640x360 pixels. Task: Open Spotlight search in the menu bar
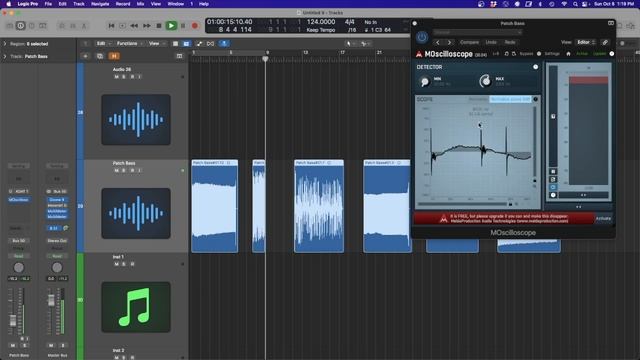pyautogui.click(x=575, y=4)
